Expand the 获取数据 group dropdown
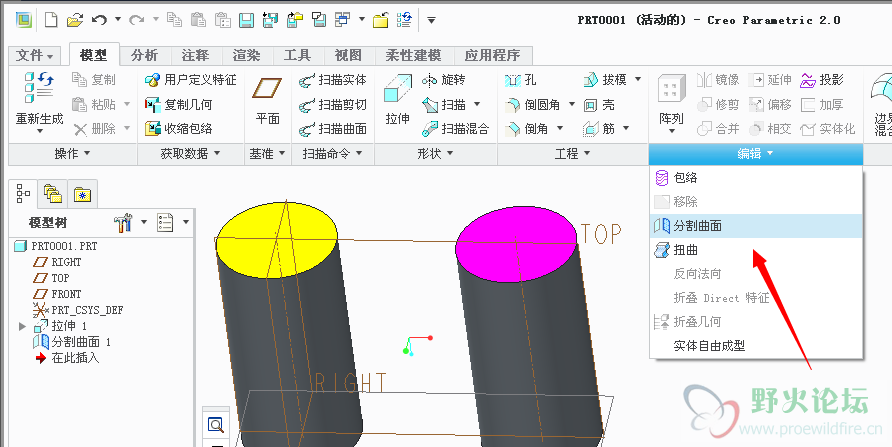 [x=190, y=154]
